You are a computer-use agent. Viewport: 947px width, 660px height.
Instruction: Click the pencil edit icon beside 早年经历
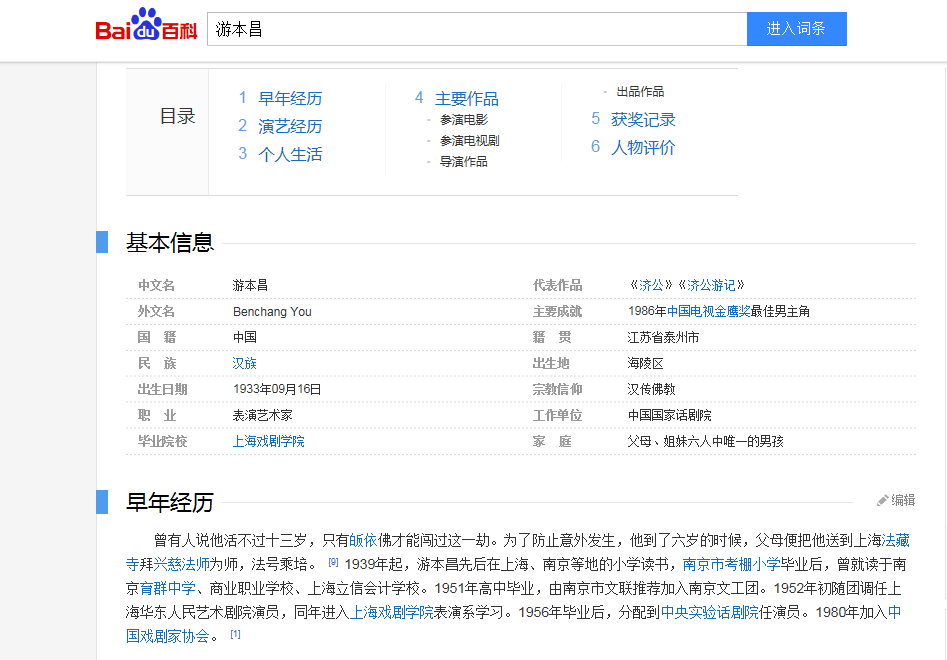[x=882, y=501]
